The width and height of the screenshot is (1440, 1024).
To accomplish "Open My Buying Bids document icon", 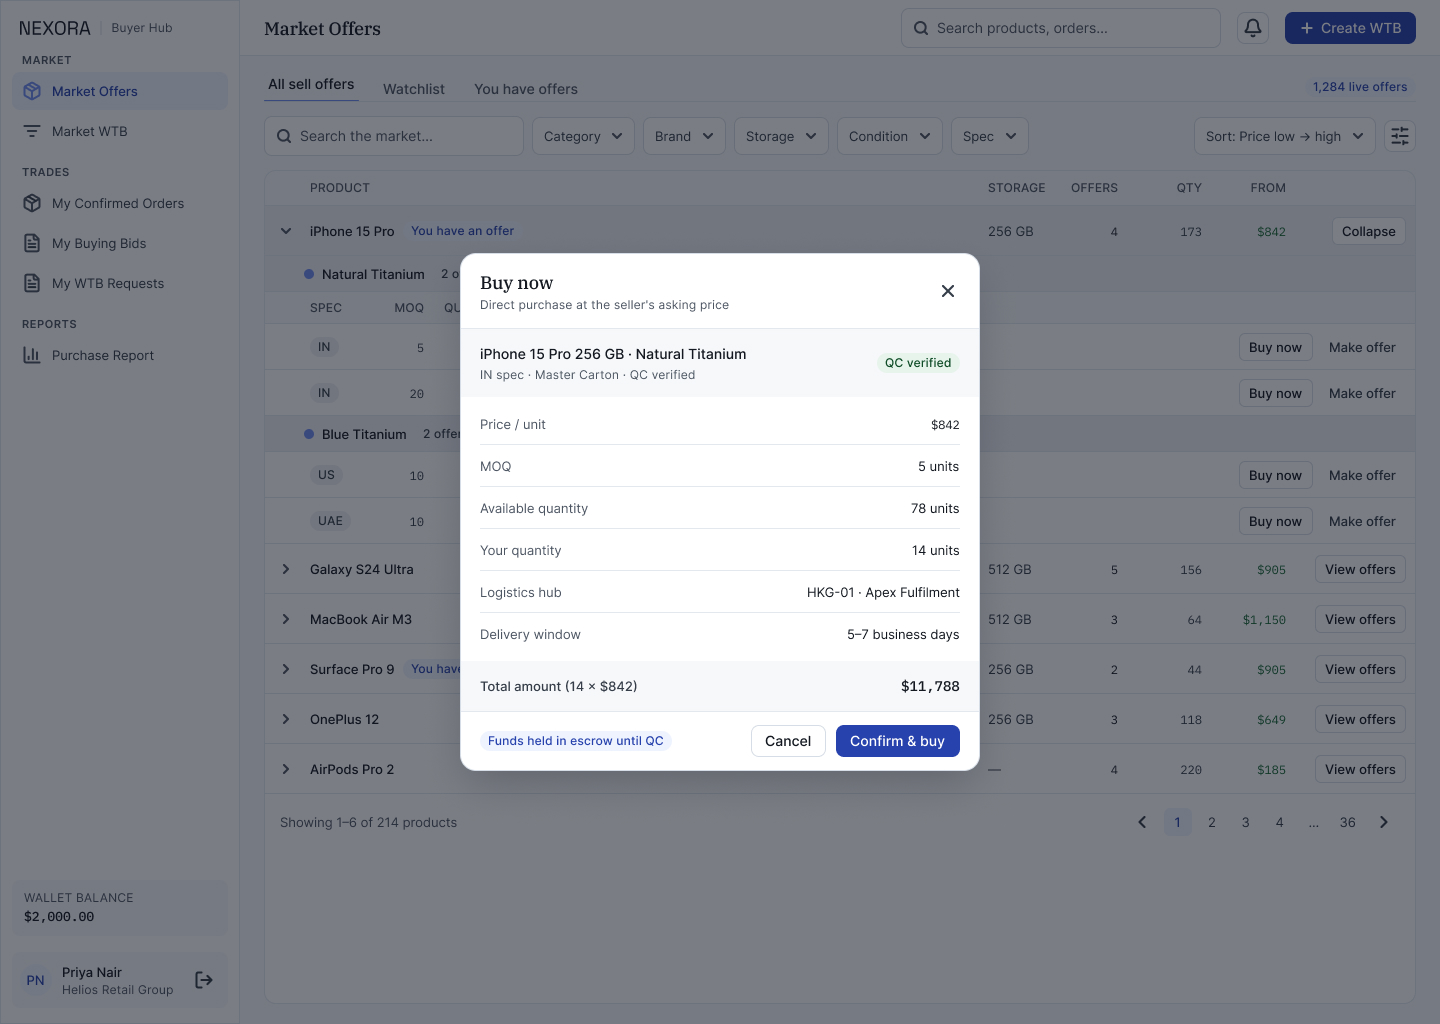I will (x=32, y=243).
